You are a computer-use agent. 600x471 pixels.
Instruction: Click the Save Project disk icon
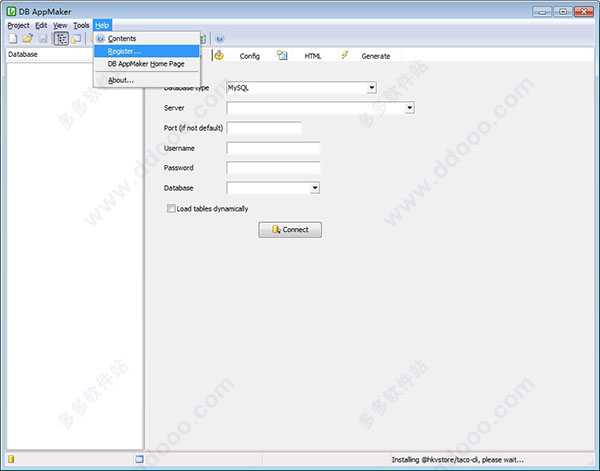(43, 38)
